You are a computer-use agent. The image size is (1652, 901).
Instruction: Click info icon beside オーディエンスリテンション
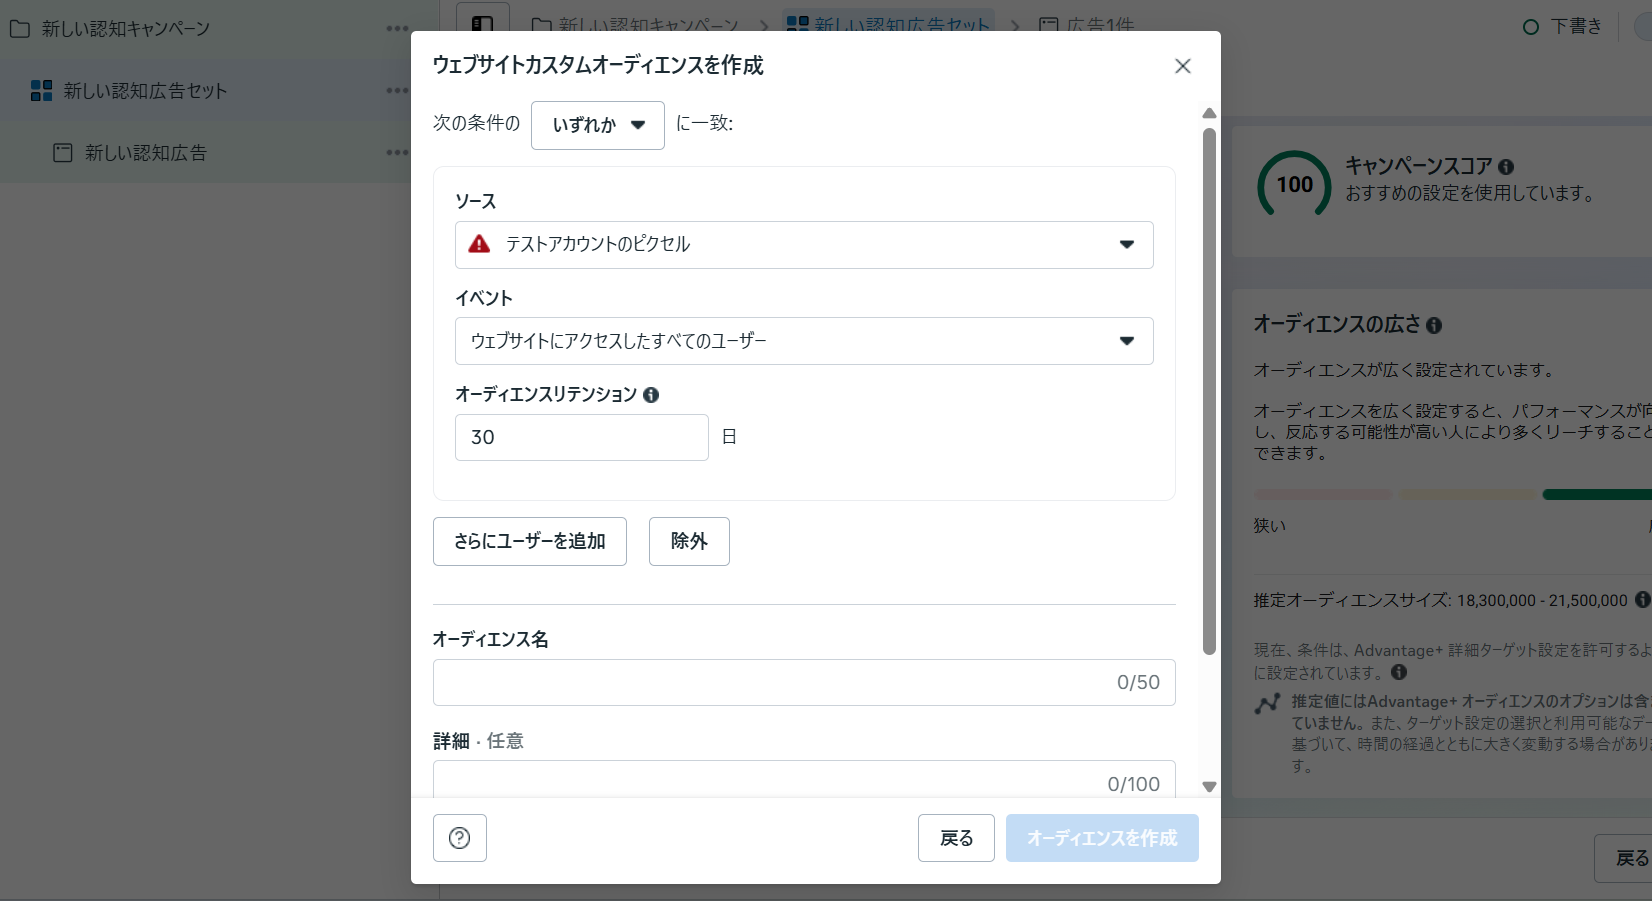tap(651, 395)
